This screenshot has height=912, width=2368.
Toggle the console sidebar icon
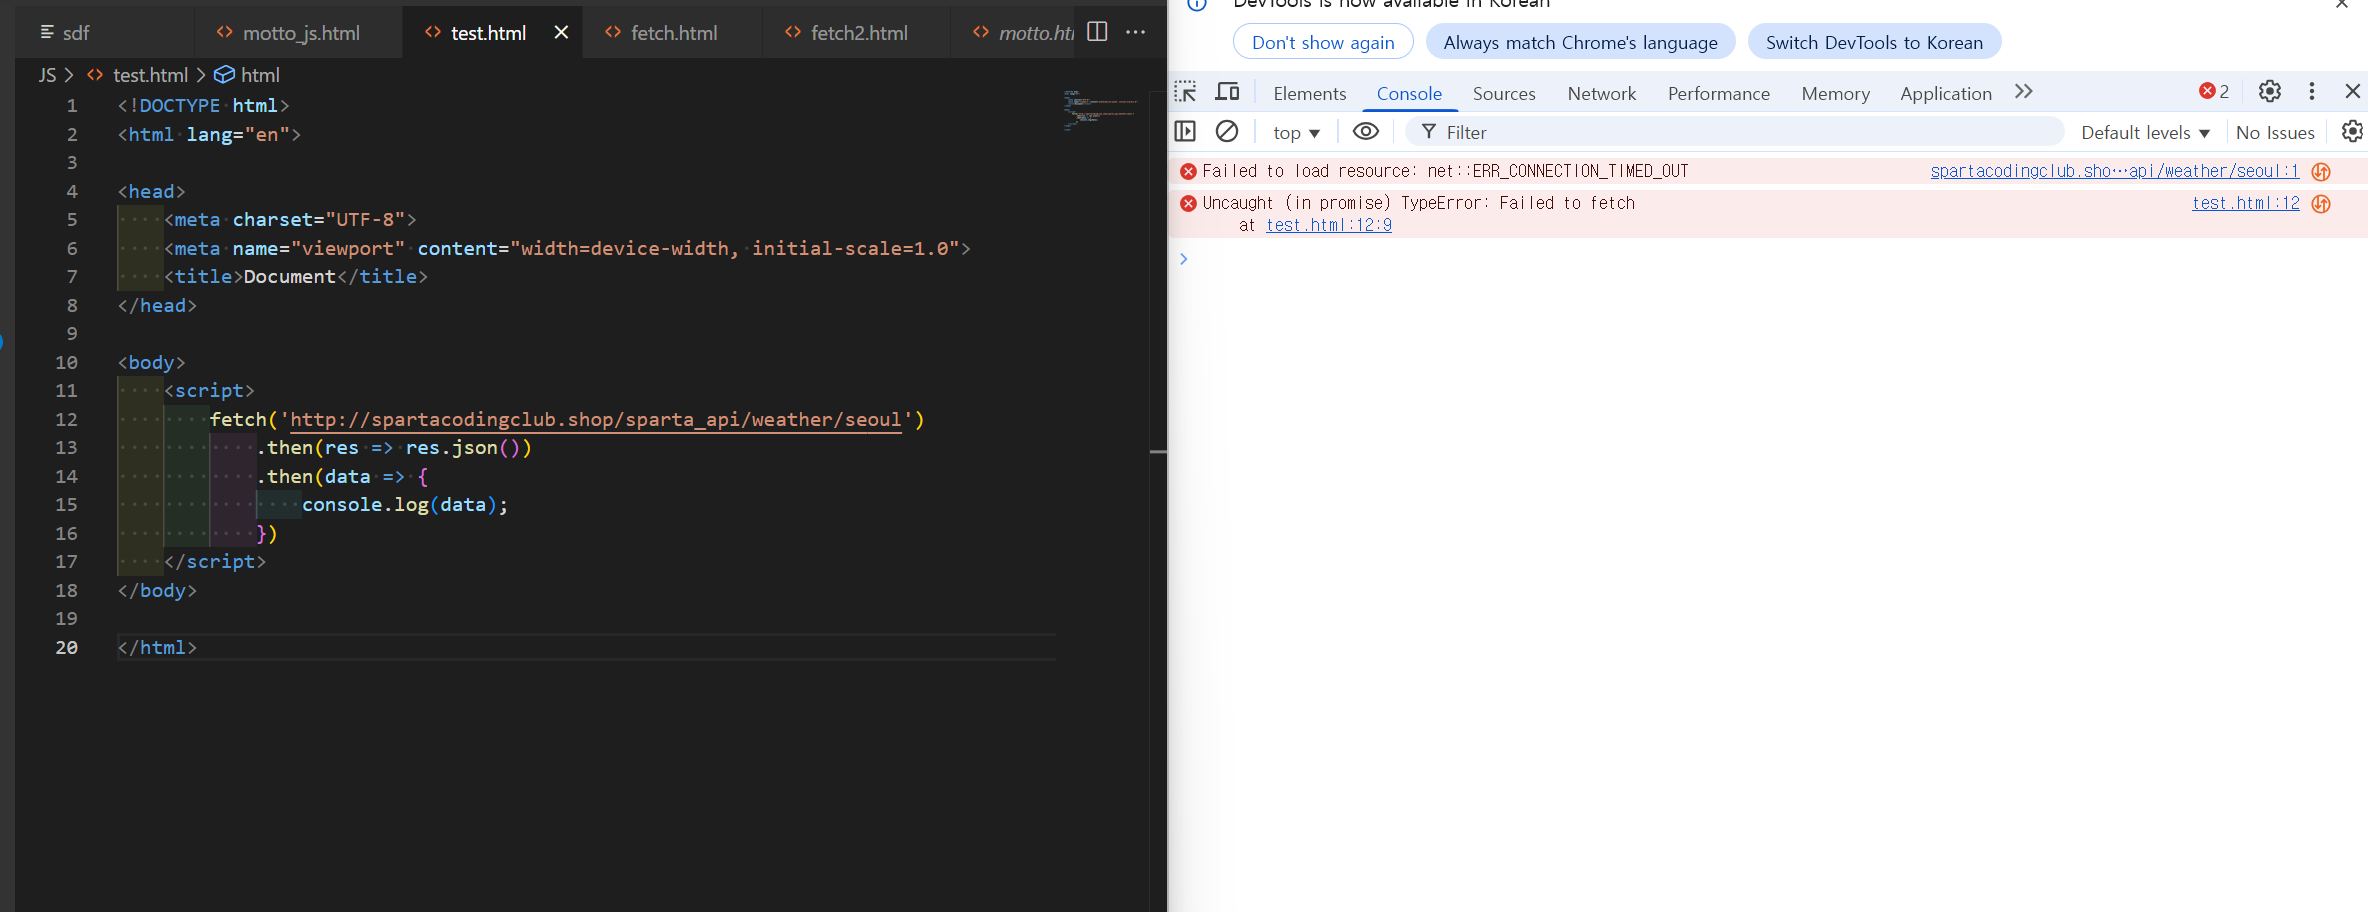point(1185,131)
